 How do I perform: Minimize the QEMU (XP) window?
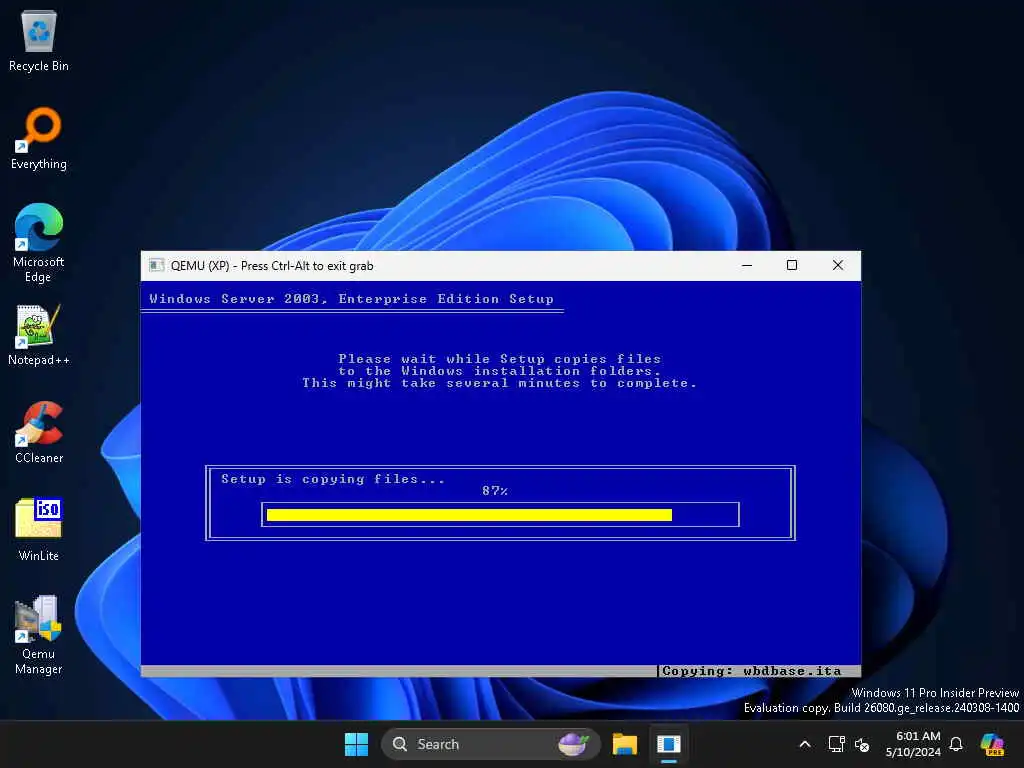747,265
